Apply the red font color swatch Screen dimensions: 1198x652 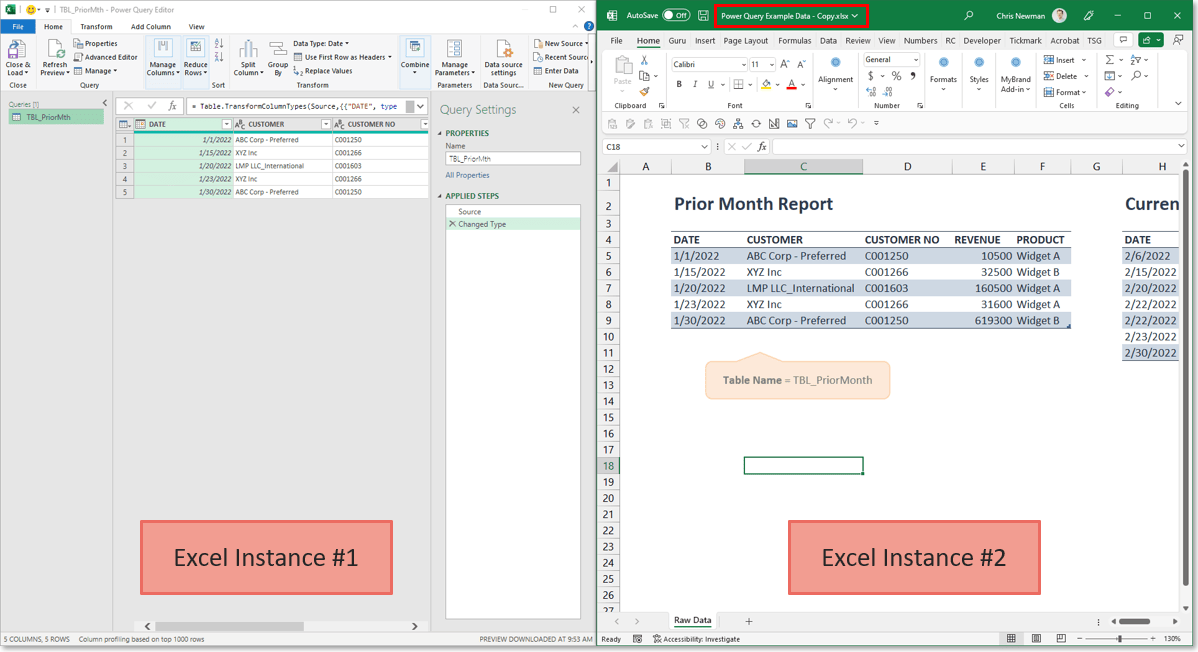792,85
